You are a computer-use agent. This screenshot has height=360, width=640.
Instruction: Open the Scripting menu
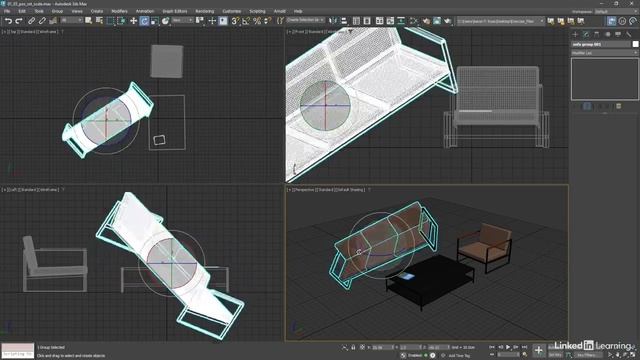257,11
